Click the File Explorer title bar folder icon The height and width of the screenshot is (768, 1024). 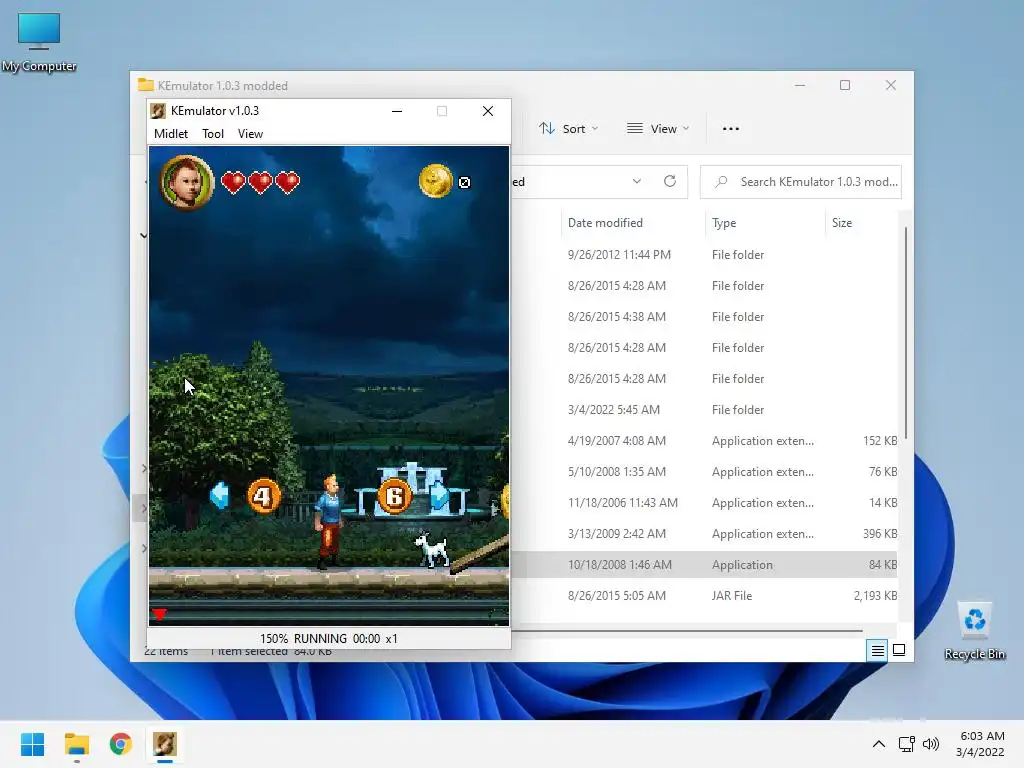point(146,85)
